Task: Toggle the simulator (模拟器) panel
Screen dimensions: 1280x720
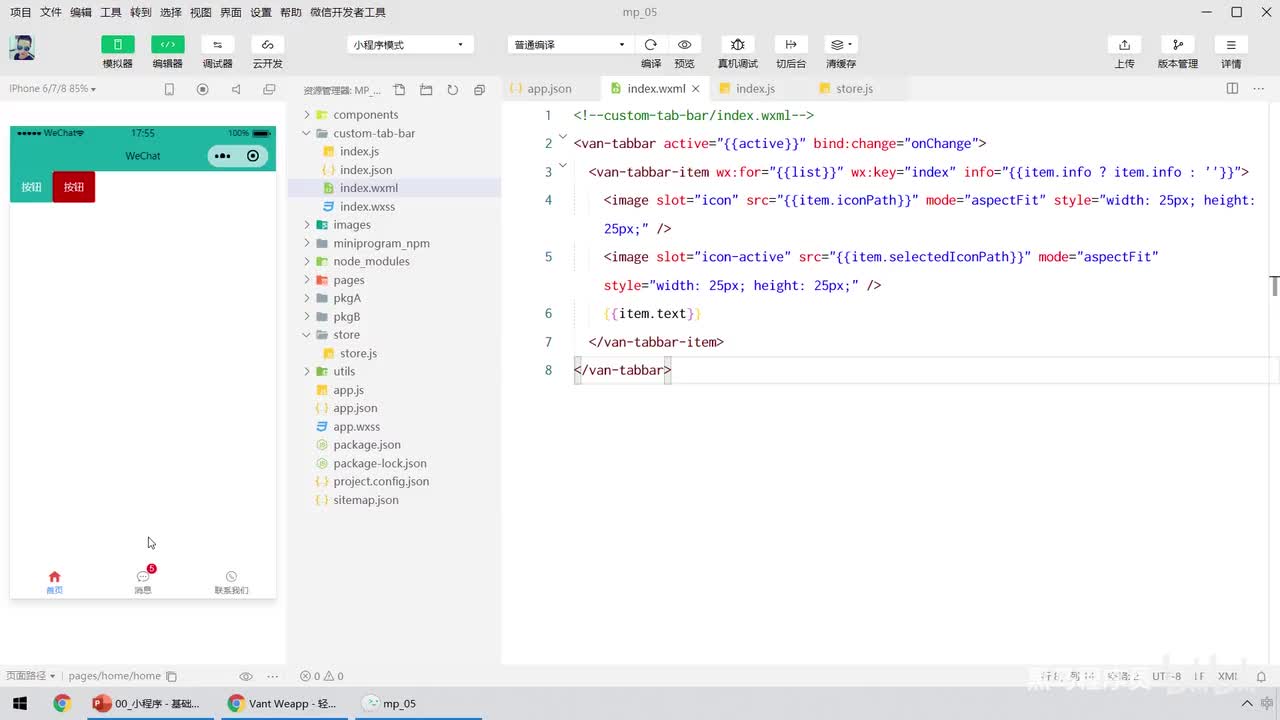Action: point(117,45)
